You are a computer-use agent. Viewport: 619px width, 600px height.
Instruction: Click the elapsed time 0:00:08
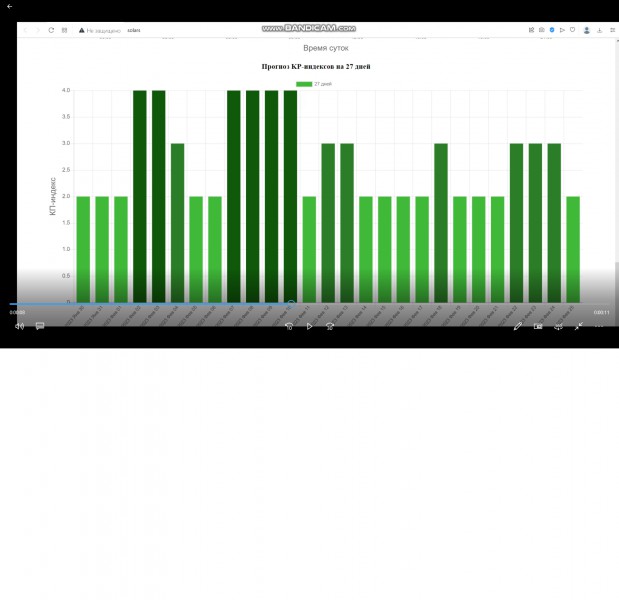(17, 312)
